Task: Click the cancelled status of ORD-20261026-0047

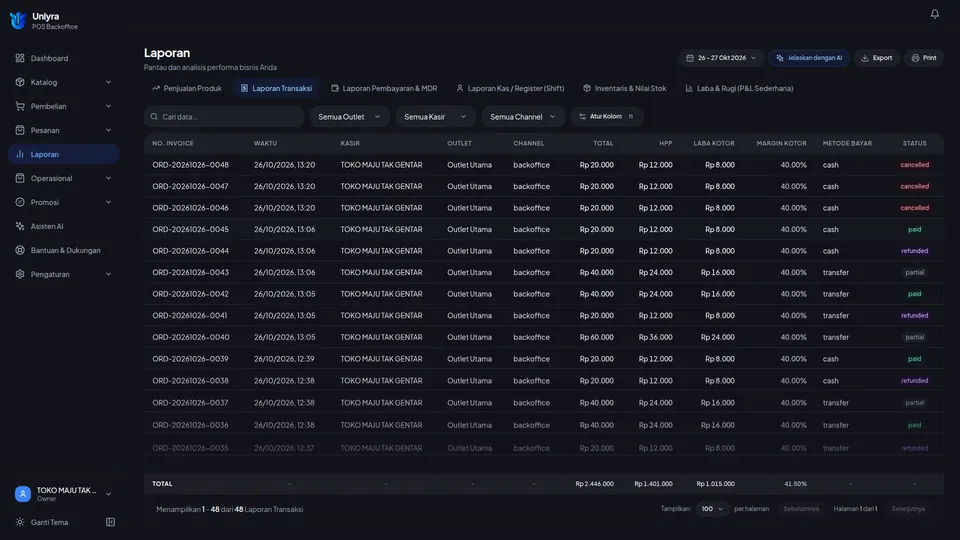Action: [x=914, y=186]
